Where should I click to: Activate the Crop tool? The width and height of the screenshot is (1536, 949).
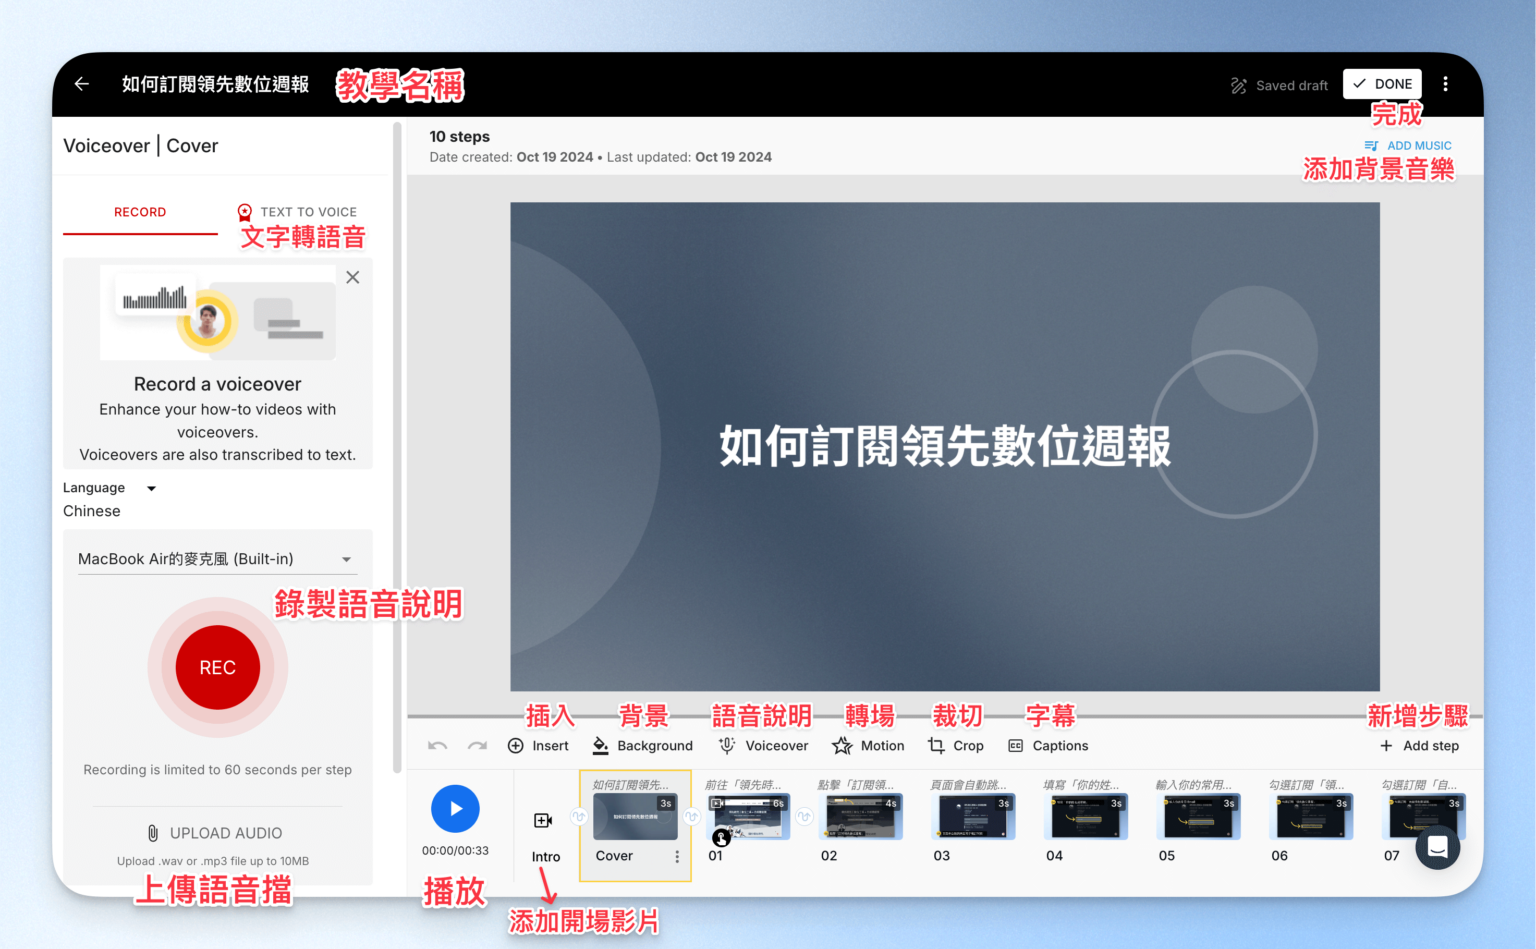pyautogui.click(x=956, y=745)
